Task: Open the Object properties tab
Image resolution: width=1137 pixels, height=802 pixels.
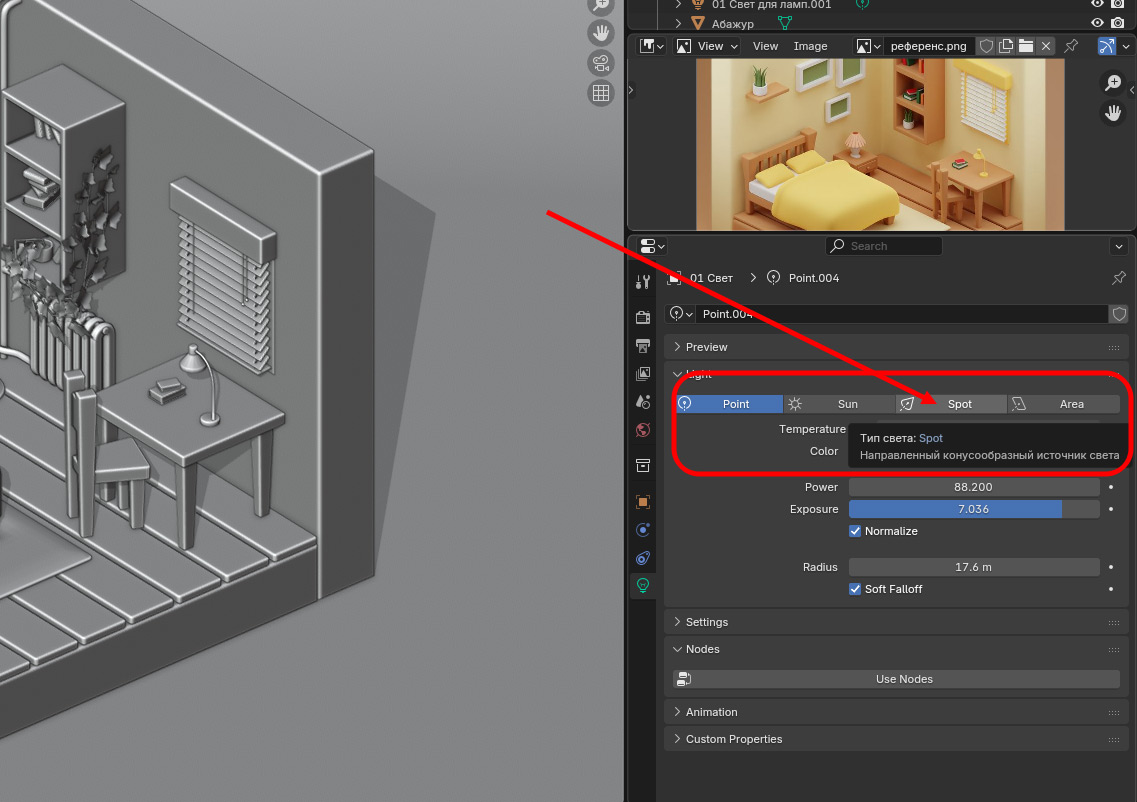Action: pyautogui.click(x=643, y=502)
